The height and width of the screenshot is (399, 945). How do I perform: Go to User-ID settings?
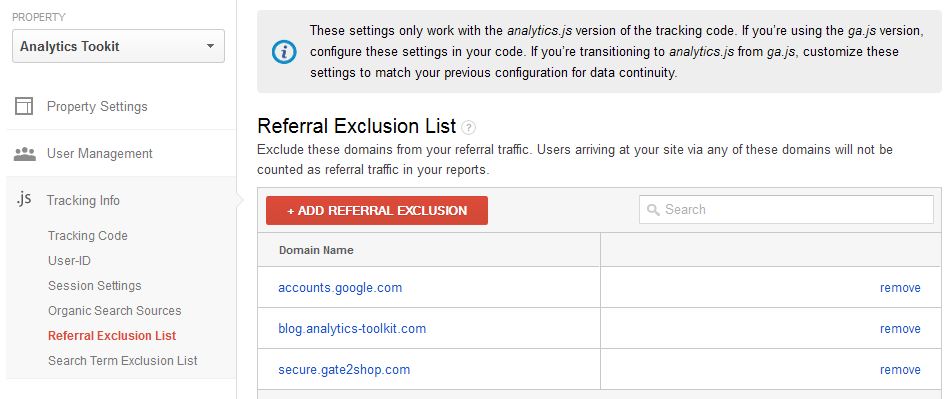(69, 261)
